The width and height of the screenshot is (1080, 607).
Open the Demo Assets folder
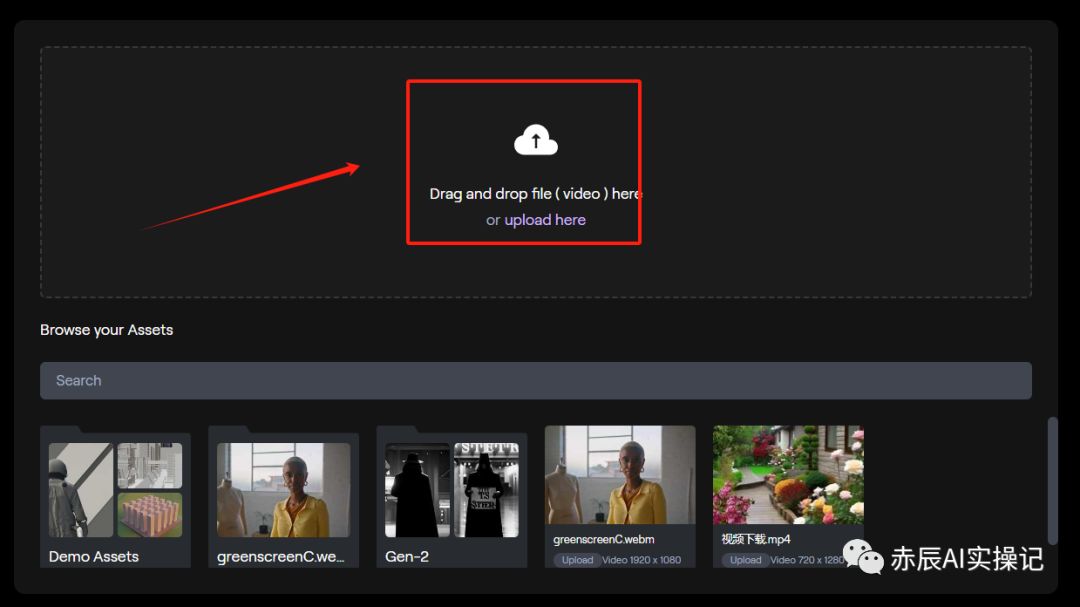click(x=115, y=497)
